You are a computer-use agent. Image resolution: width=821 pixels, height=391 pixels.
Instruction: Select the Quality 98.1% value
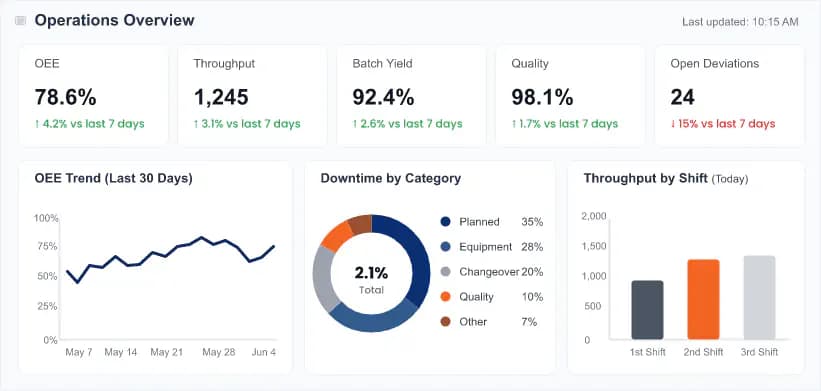tap(542, 97)
